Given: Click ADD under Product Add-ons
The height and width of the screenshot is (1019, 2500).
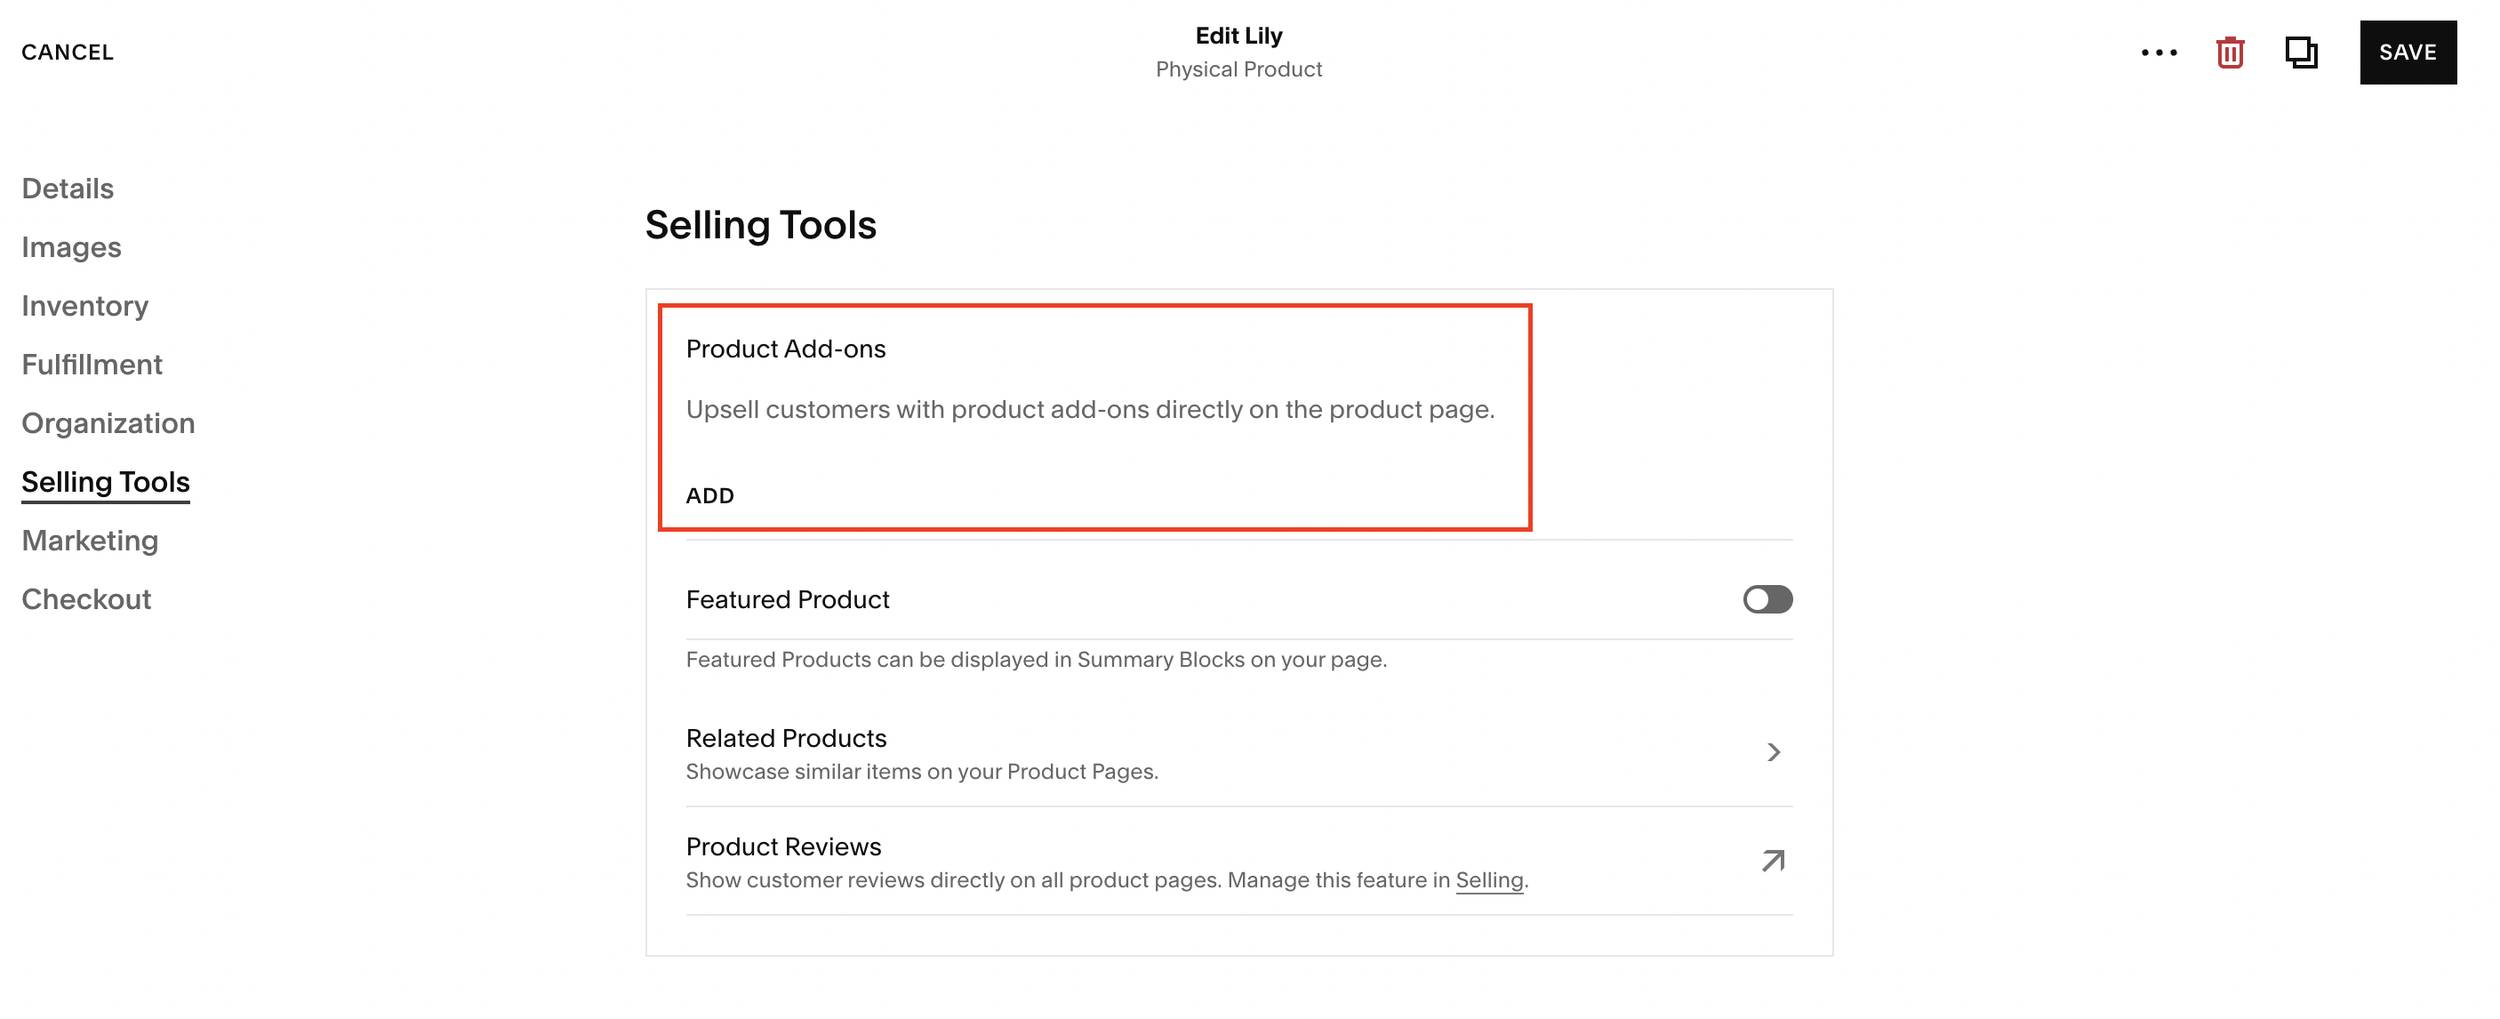Looking at the screenshot, I should click(x=710, y=496).
